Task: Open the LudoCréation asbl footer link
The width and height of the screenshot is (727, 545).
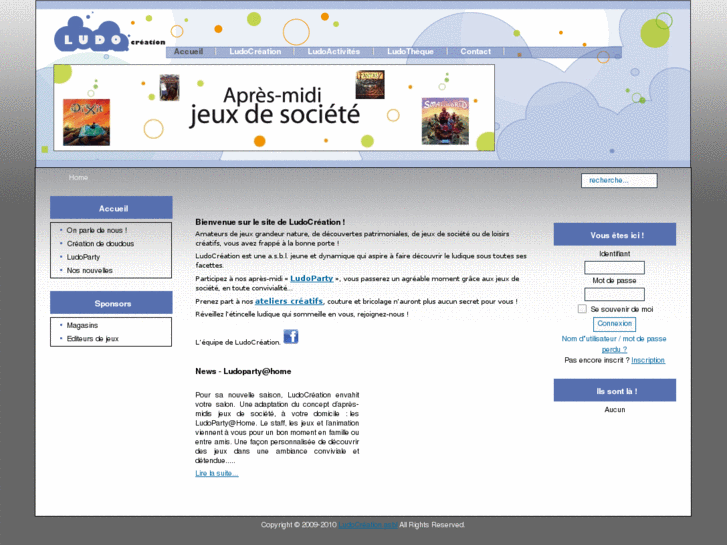Action: pos(368,525)
